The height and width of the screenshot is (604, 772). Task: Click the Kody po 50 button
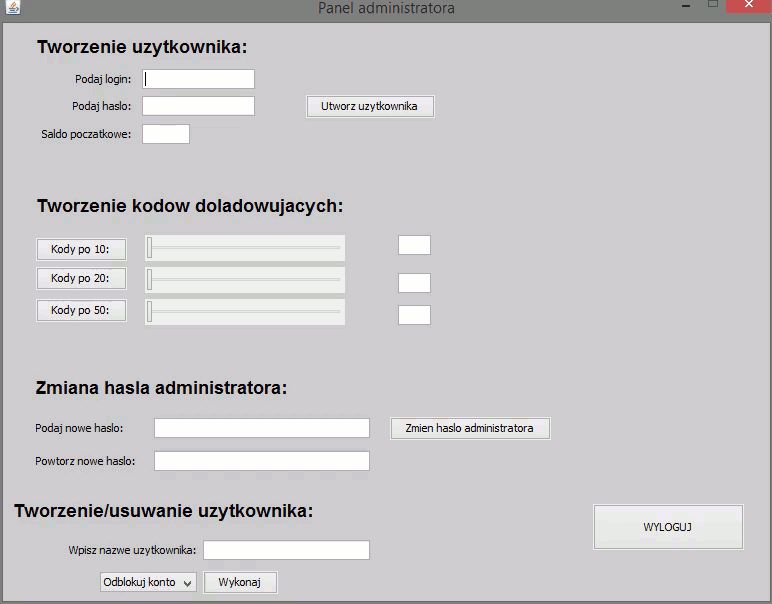81,310
